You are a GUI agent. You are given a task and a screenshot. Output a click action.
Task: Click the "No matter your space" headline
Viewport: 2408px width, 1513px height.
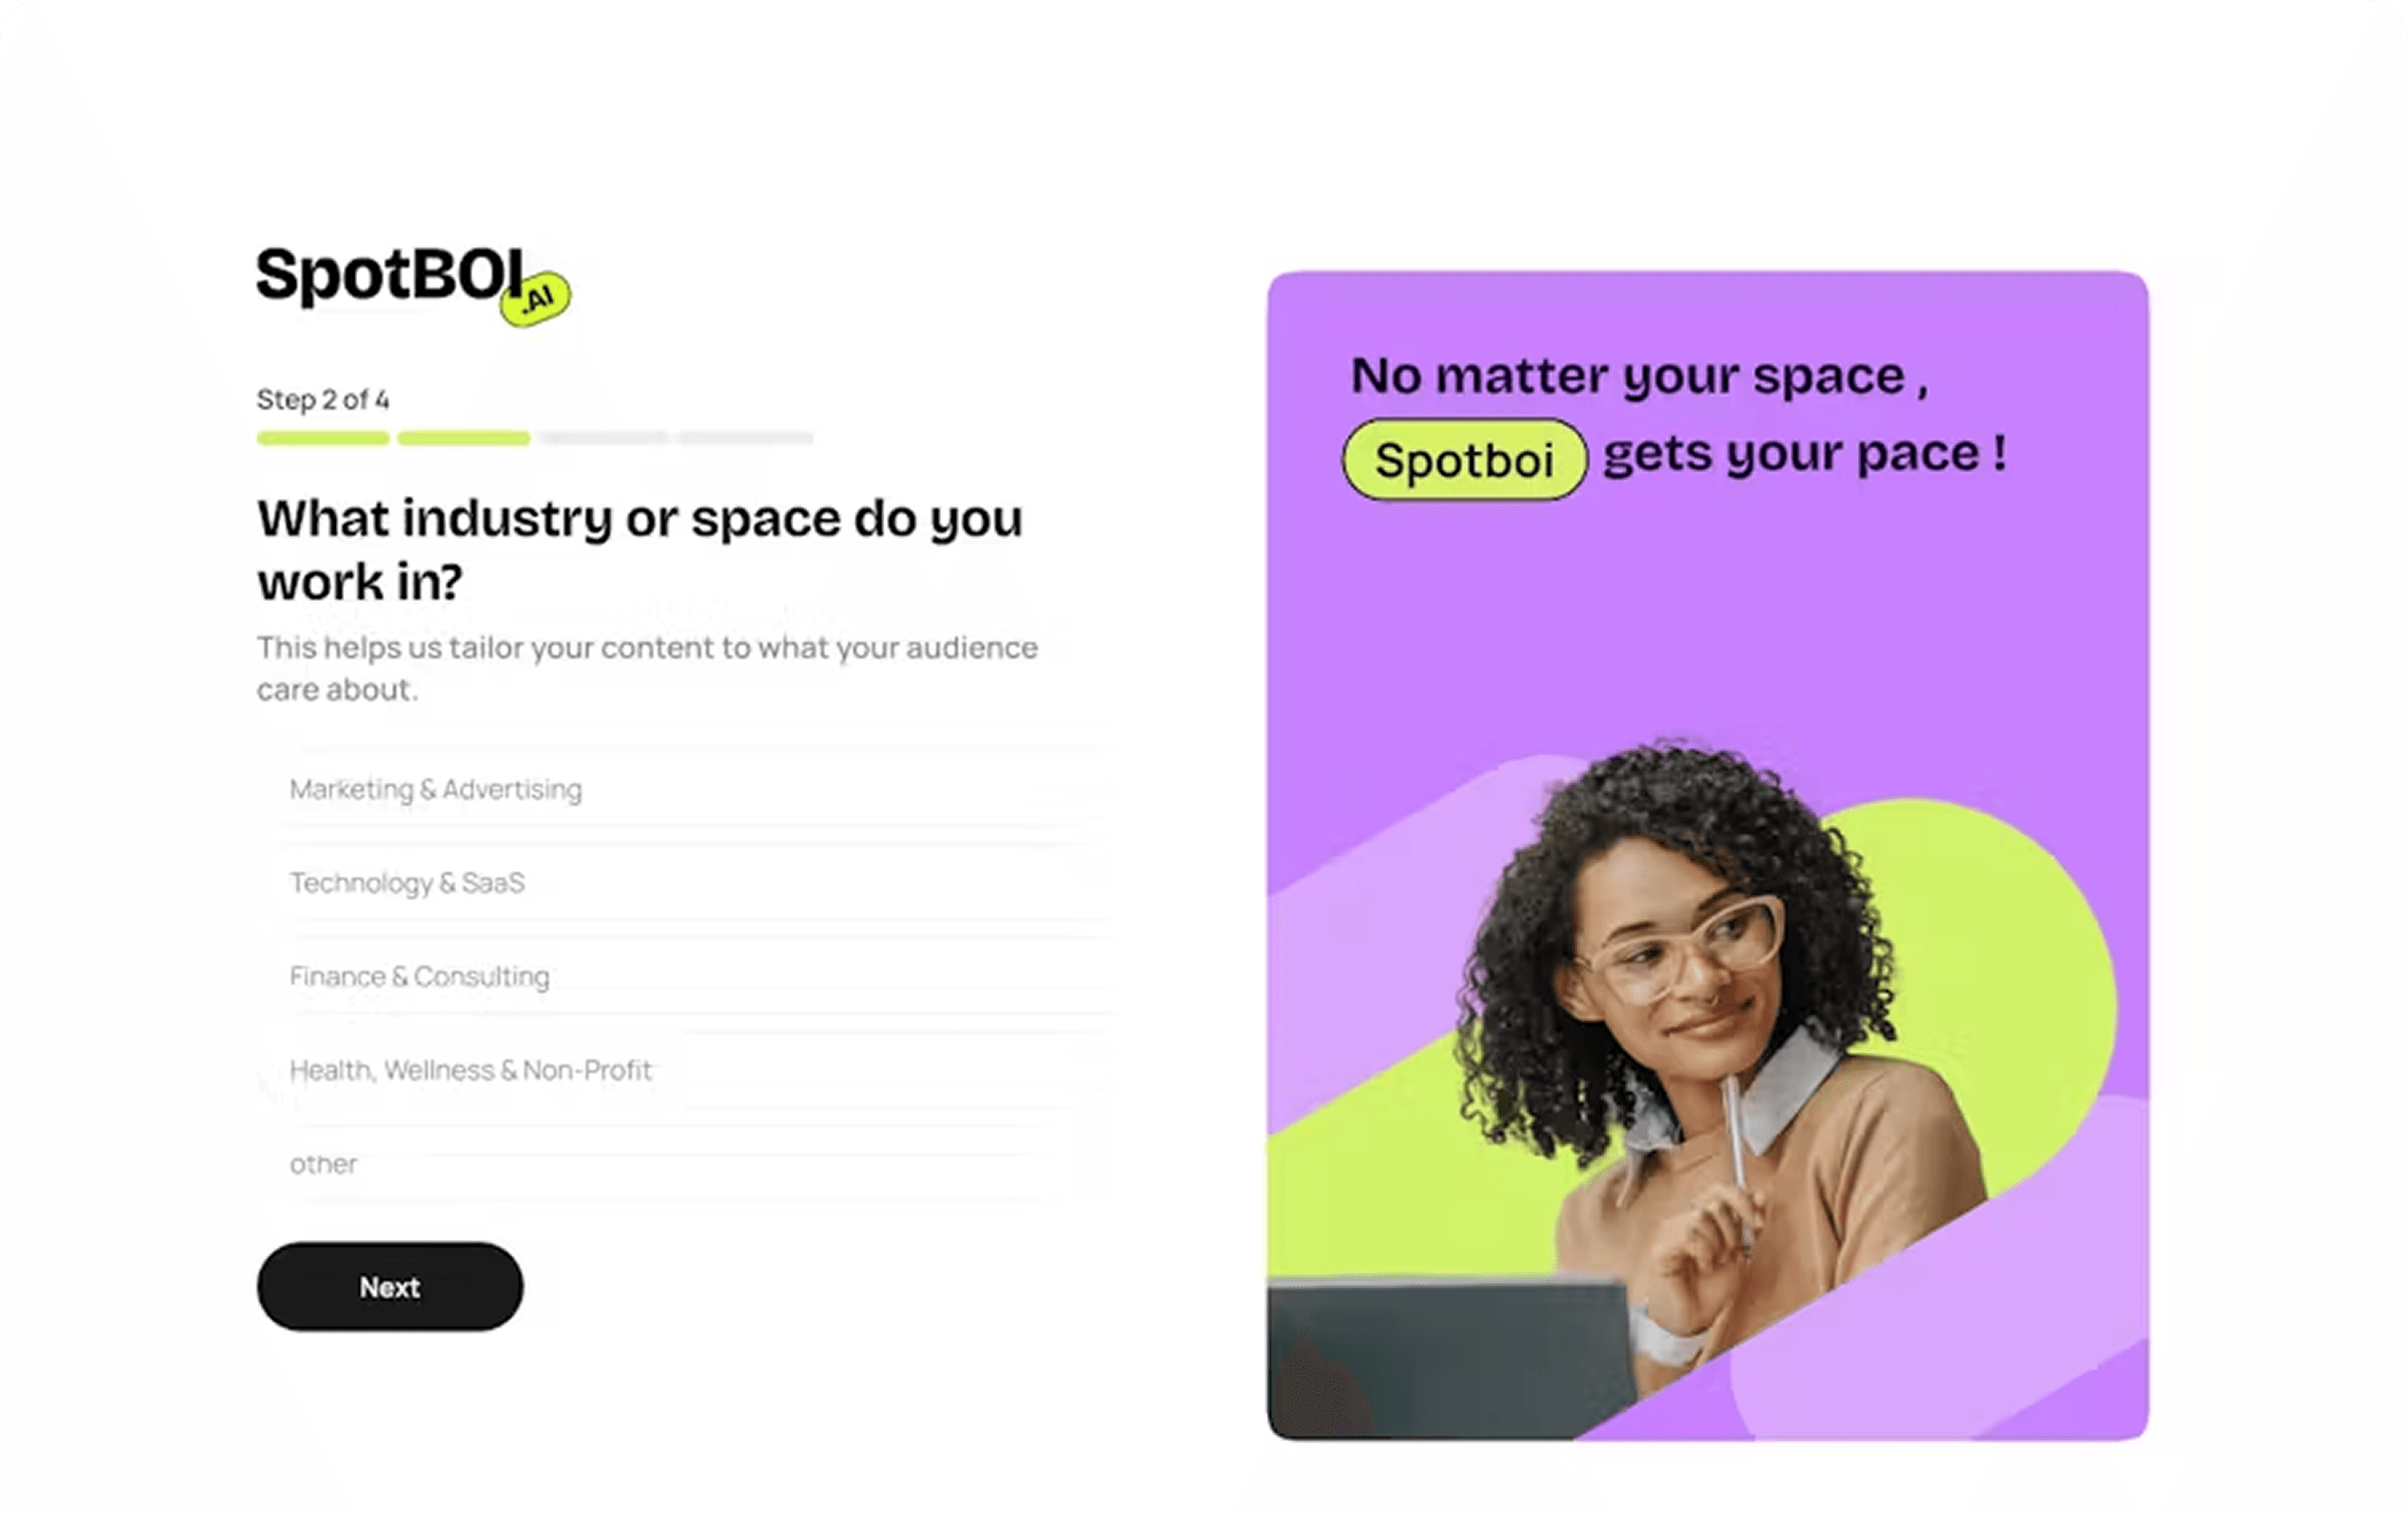[1640, 376]
